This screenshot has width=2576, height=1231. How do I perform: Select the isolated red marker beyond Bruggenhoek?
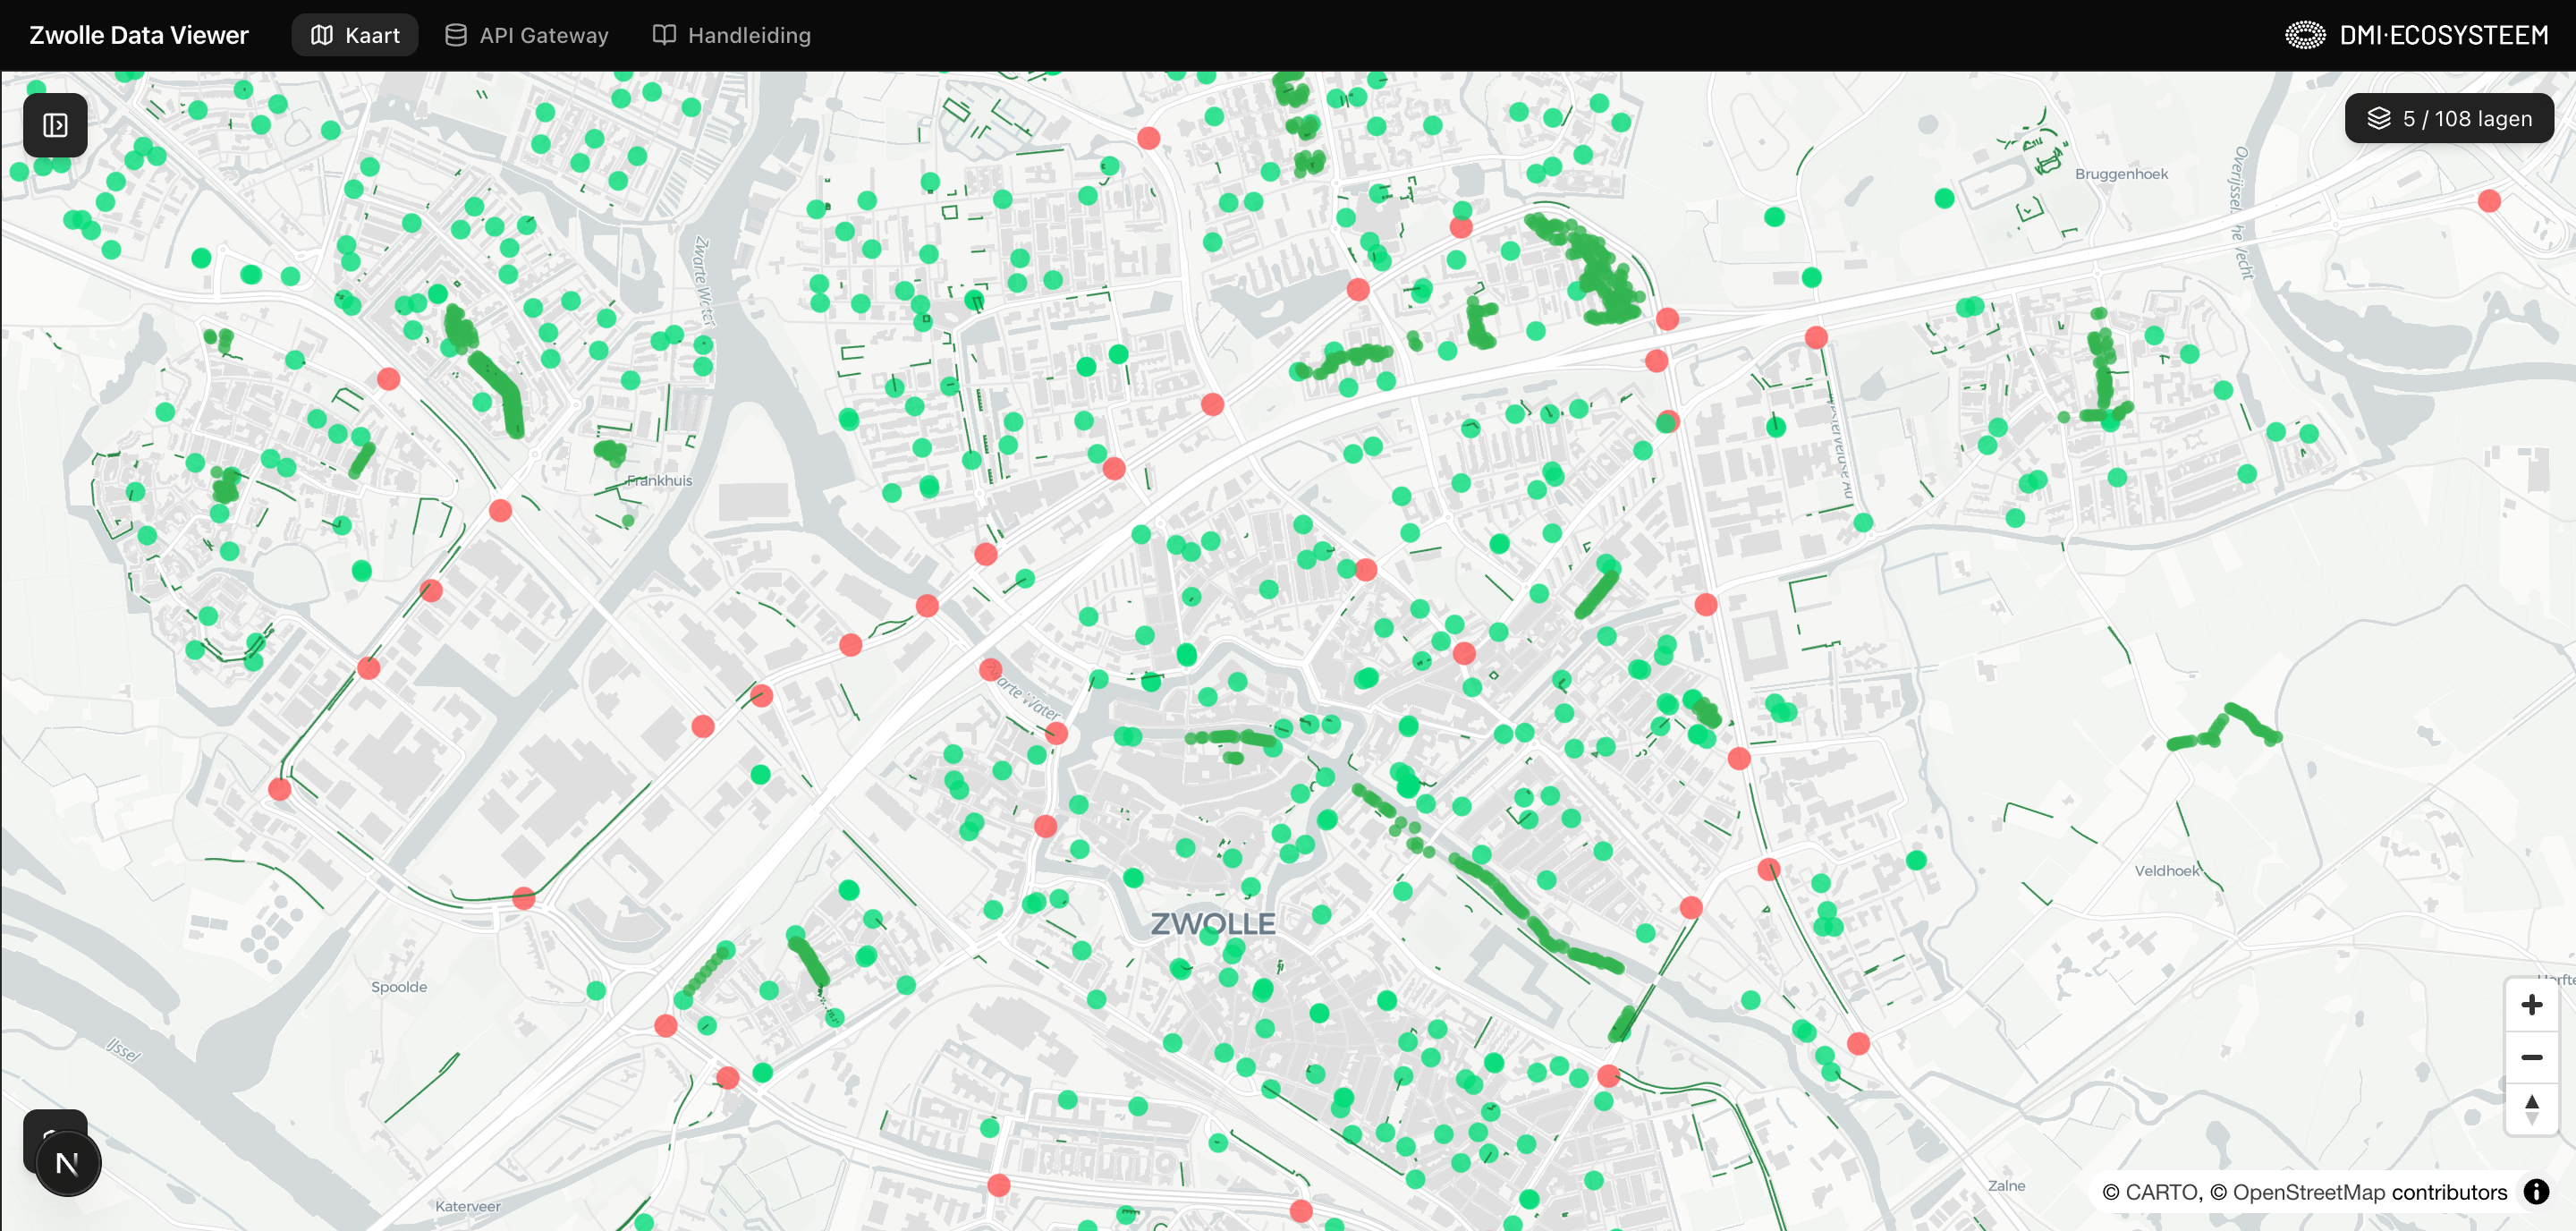click(x=2489, y=201)
